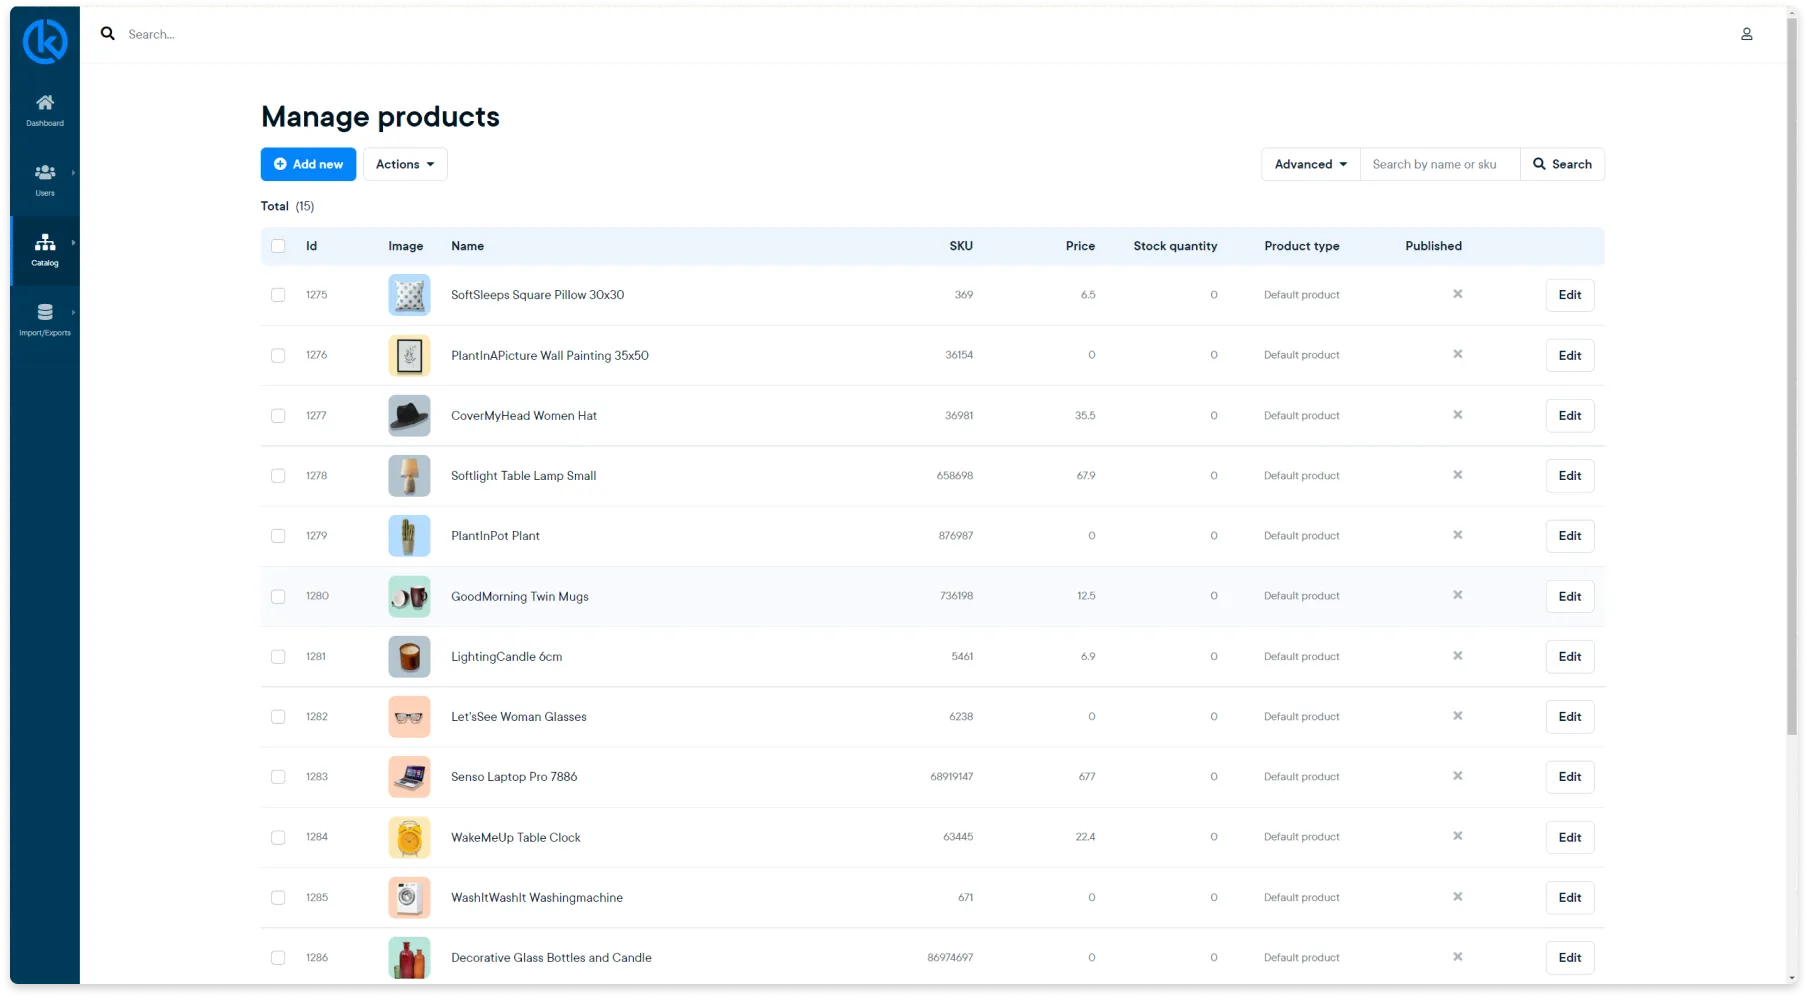This screenshot has width=1808, height=998.
Task: Select the GoodMorning Twin Mugs checkbox
Action: pos(278,597)
